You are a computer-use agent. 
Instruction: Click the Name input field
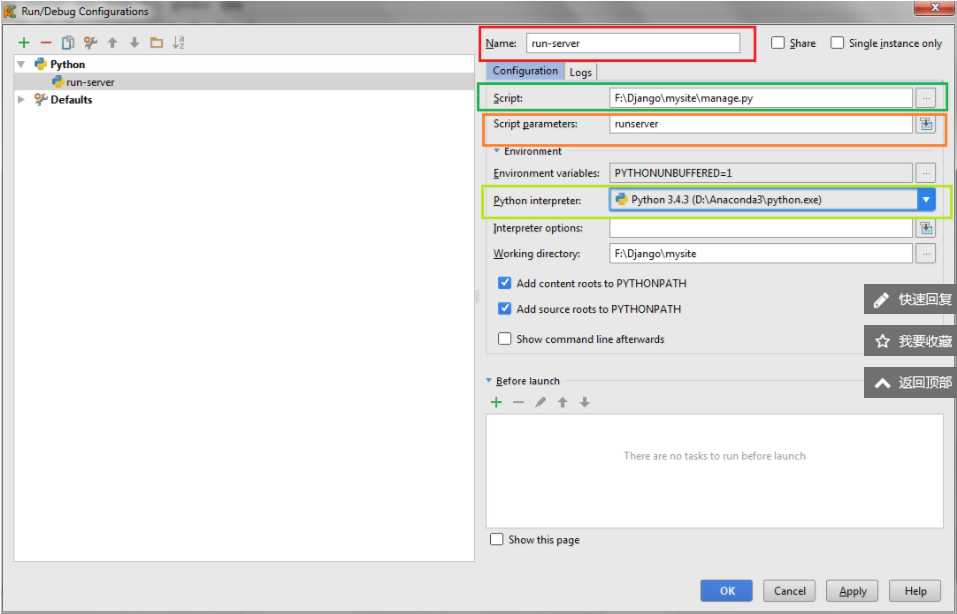tap(633, 43)
